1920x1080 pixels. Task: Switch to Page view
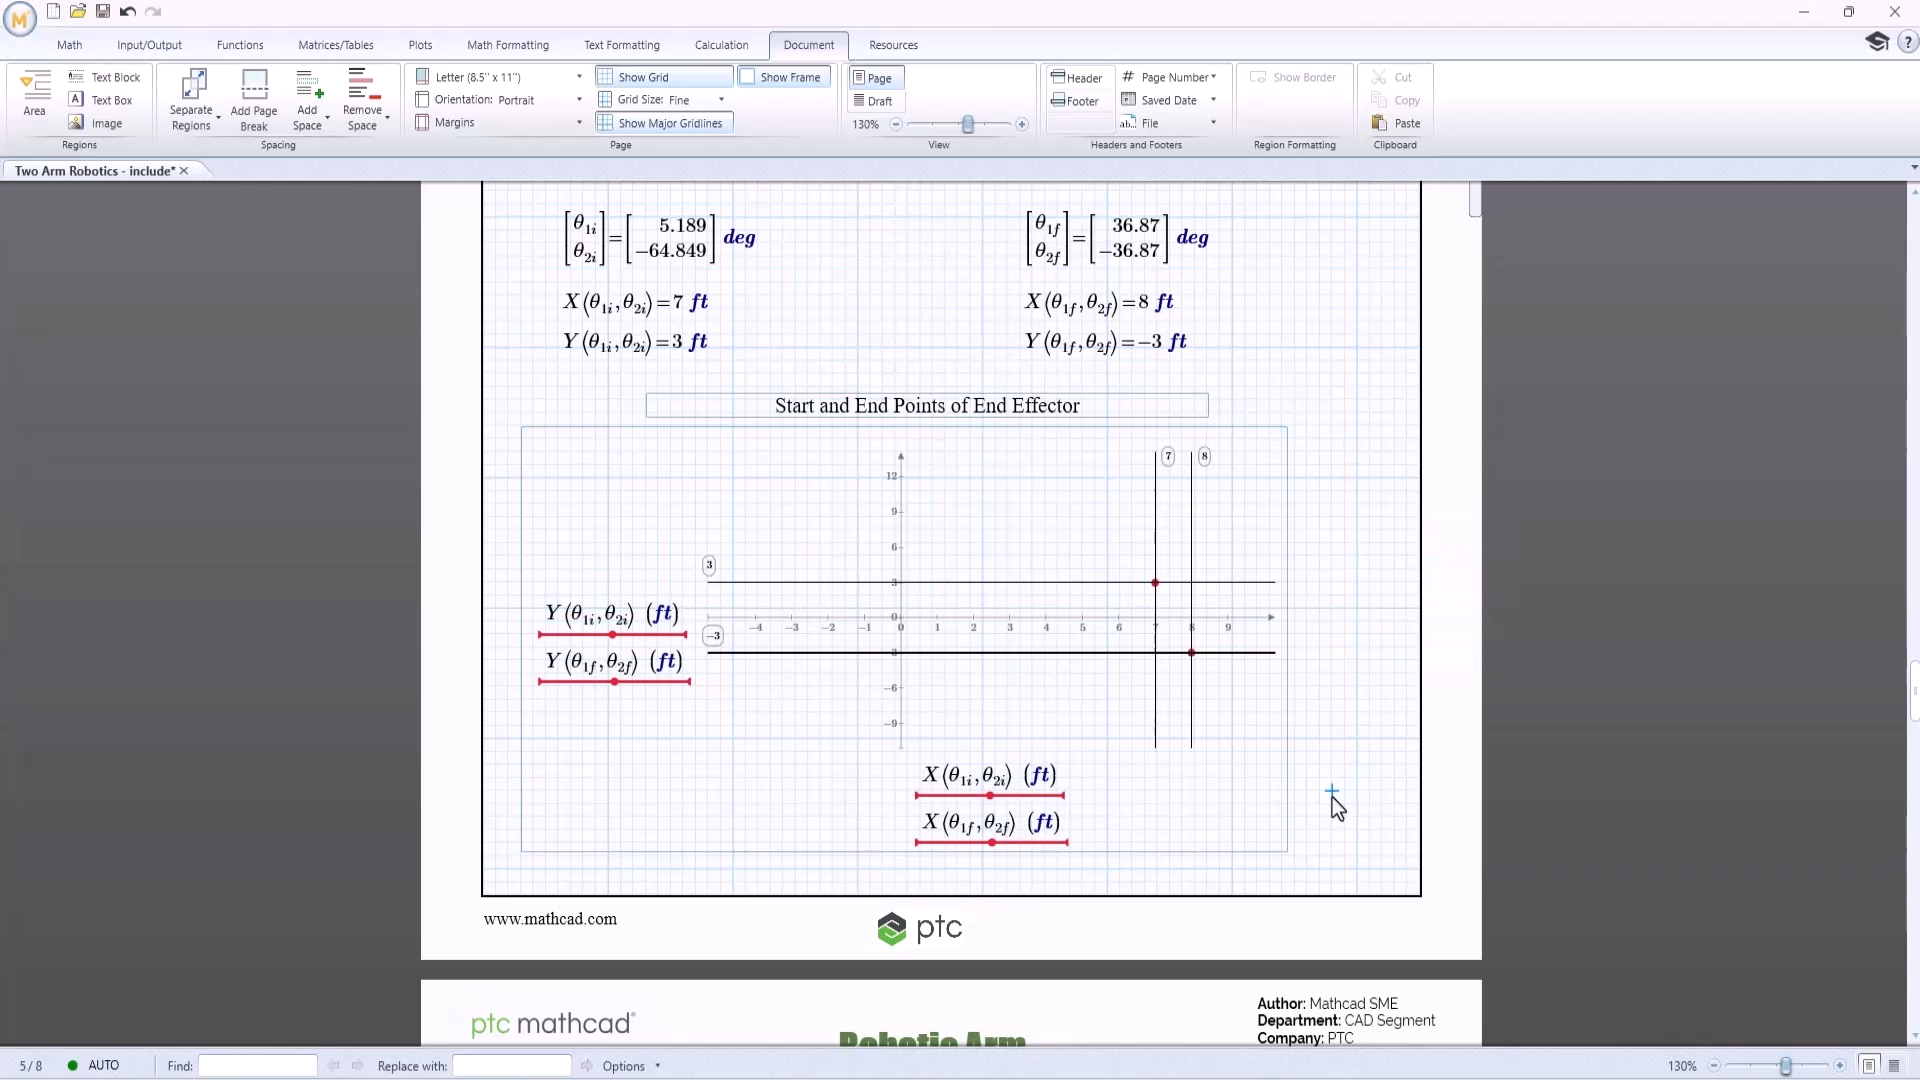875,78
